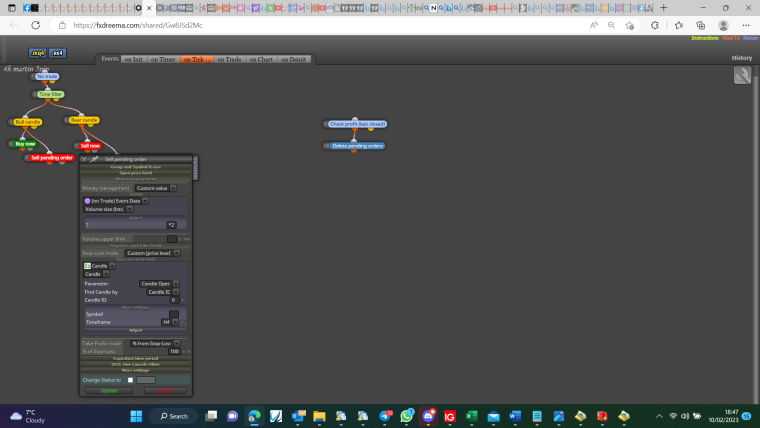
Task: Open the Find Candle by dropdown
Action: pos(162,292)
